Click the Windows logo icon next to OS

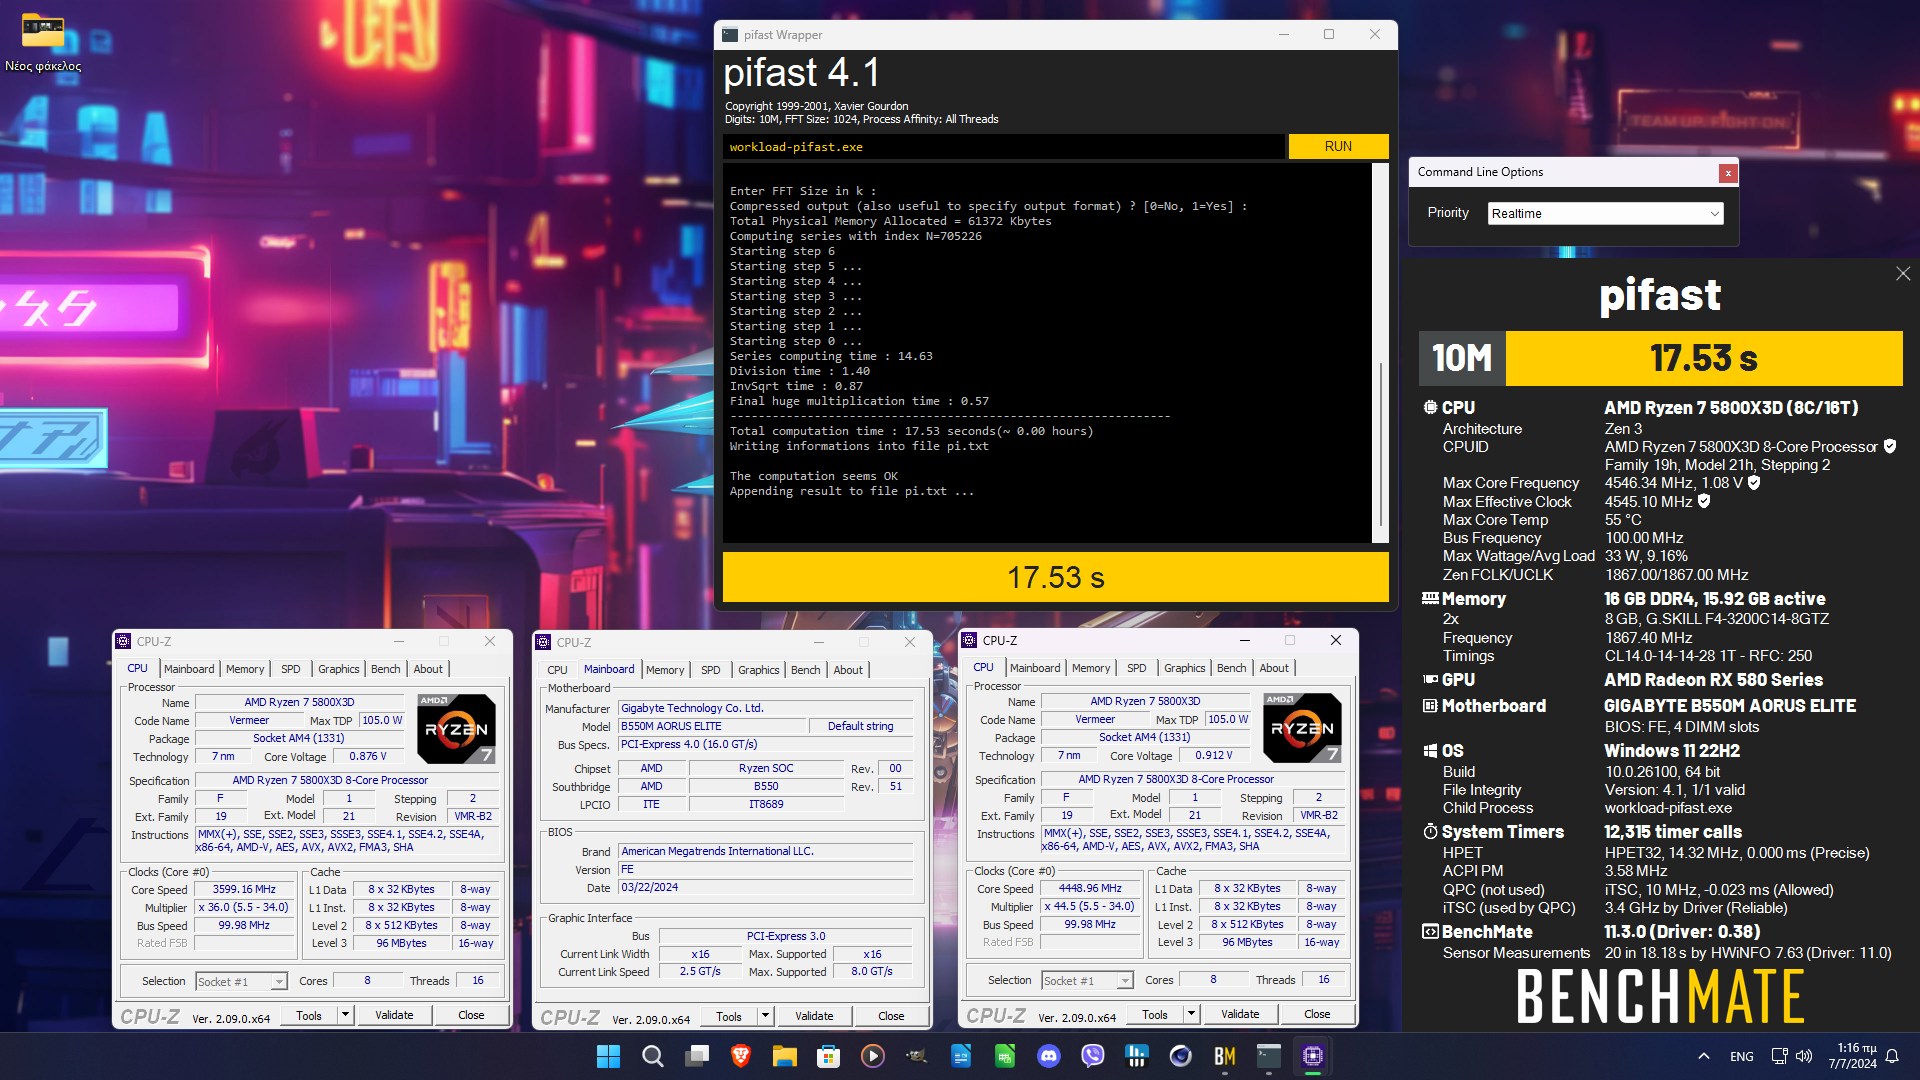[1430, 750]
